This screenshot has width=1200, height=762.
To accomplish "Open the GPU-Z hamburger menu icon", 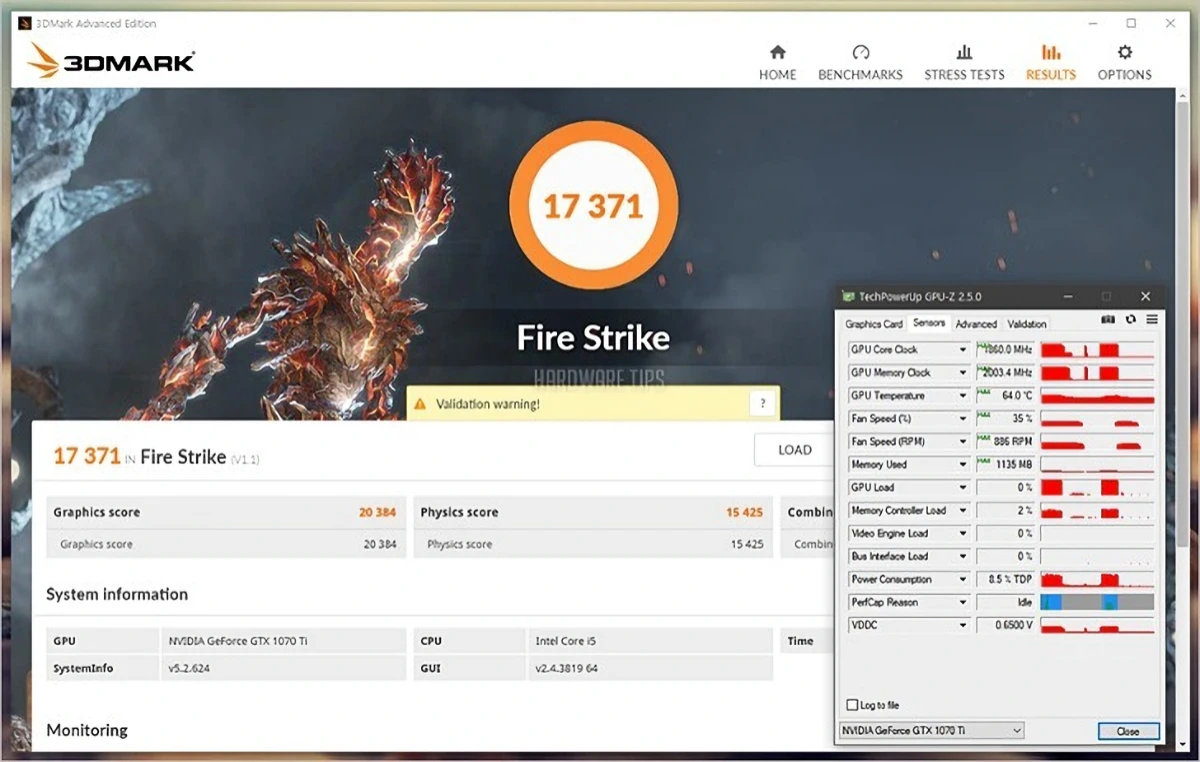I will 1152,320.
